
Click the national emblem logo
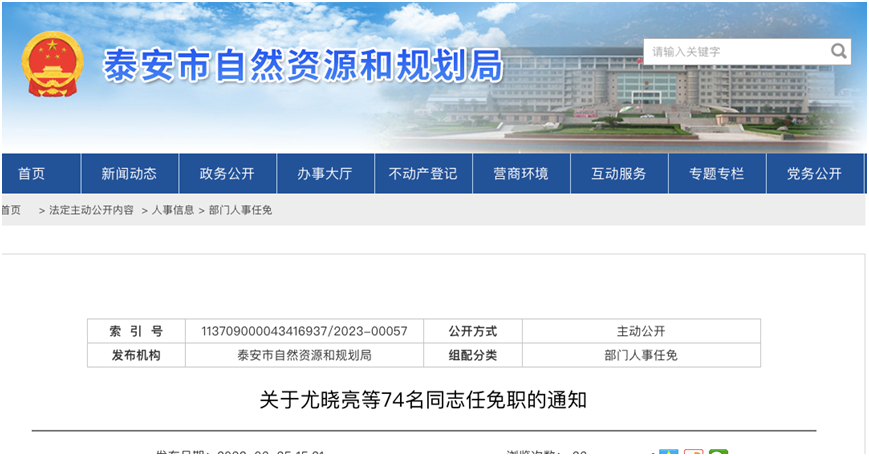click(x=50, y=64)
